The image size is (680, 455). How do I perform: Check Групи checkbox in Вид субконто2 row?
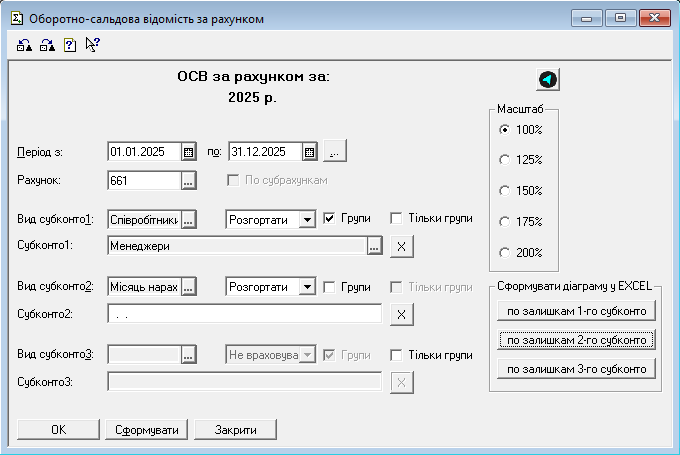click(x=329, y=287)
